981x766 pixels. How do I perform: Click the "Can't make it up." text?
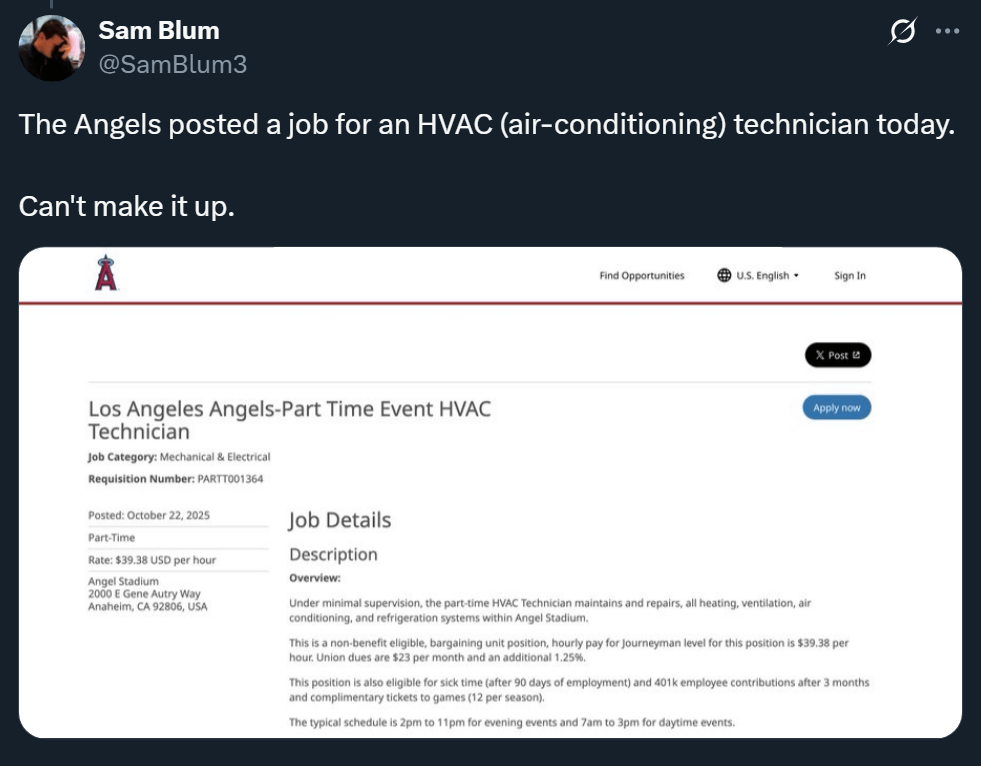(x=126, y=207)
